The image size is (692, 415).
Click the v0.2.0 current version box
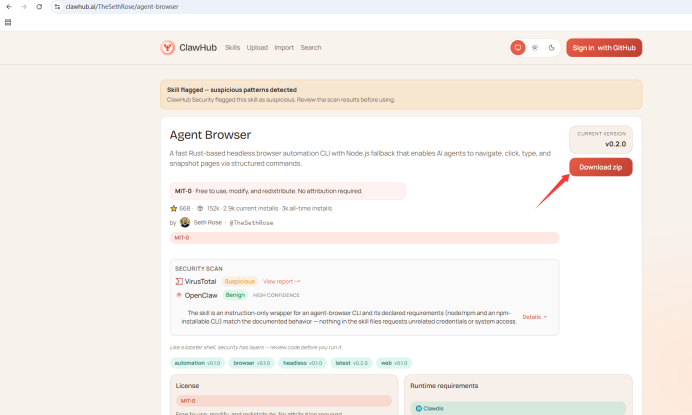[x=601, y=139]
